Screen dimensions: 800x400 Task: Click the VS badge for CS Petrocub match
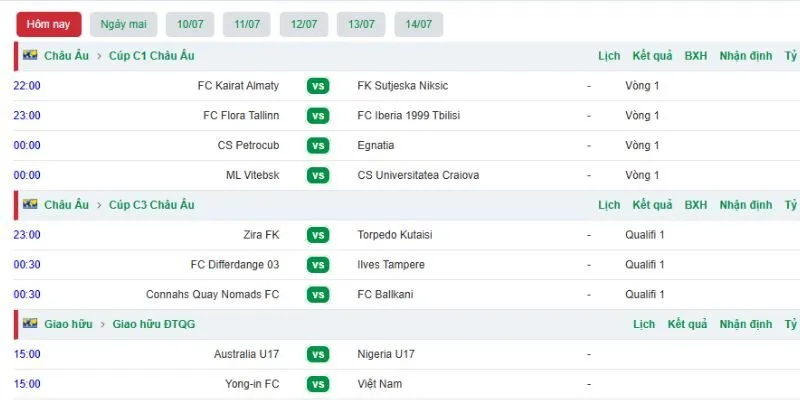point(318,145)
